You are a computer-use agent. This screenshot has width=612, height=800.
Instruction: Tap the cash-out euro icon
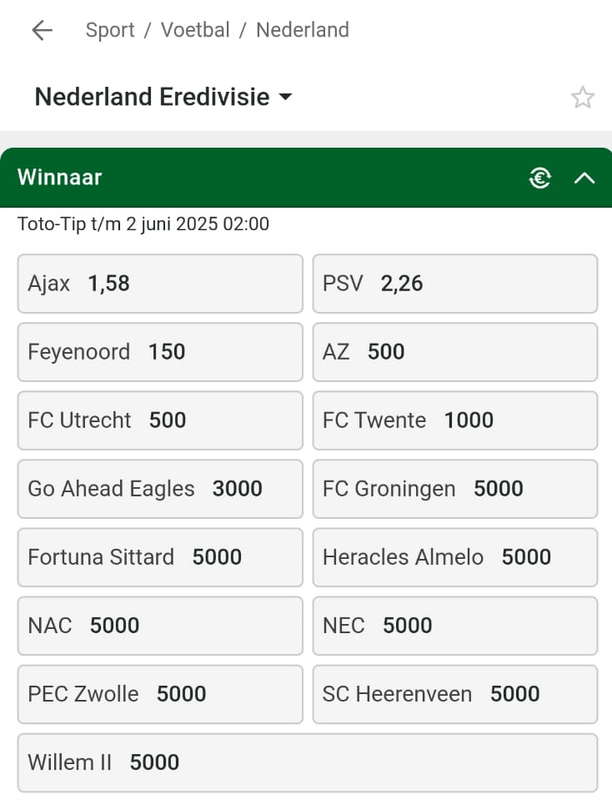(540, 178)
